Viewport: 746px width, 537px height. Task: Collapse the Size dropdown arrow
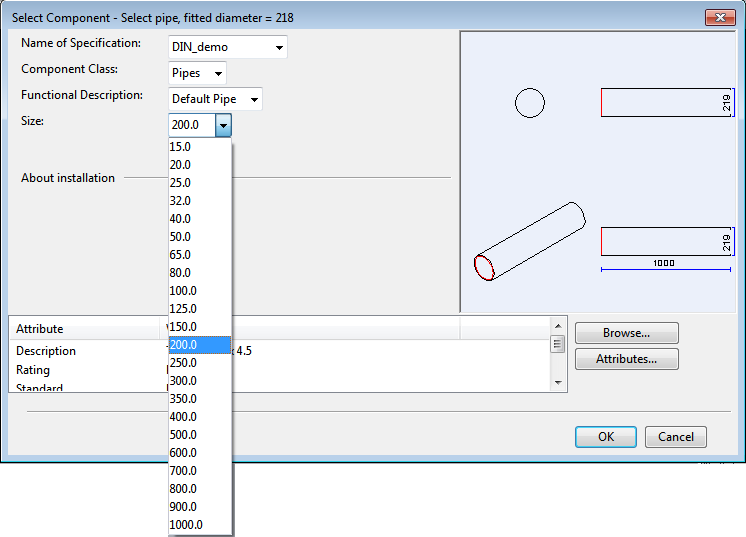pyautogui.click(x=223, y=125)
